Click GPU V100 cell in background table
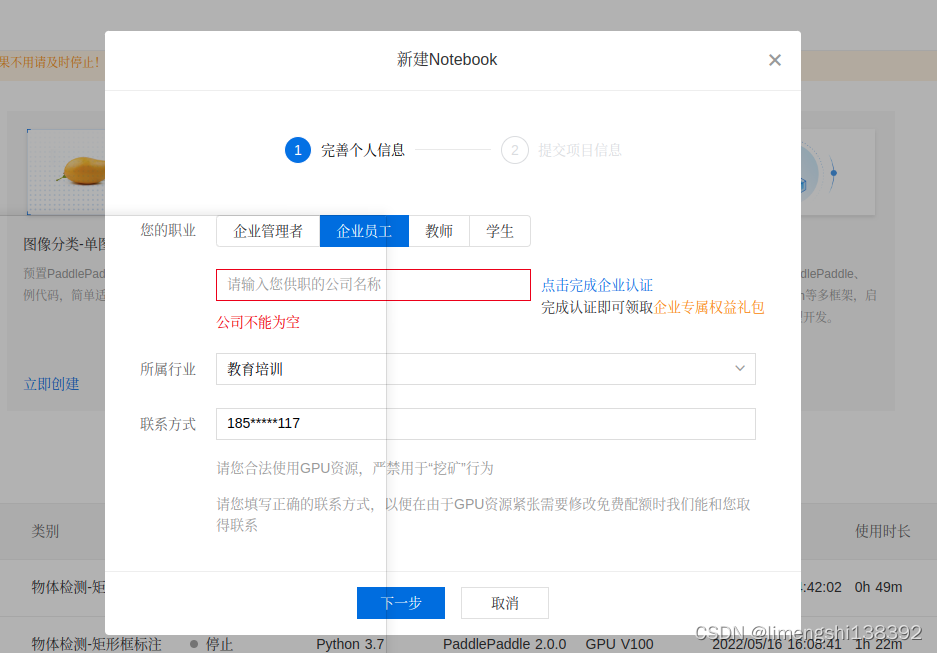Viewport: 937px width, 653px height. click(x=619, y=645)
